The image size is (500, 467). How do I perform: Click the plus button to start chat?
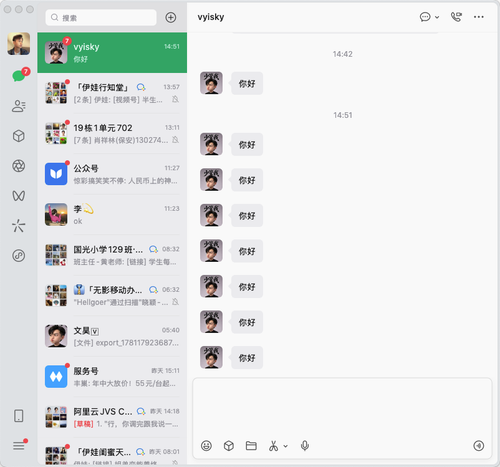coord(171,17)
